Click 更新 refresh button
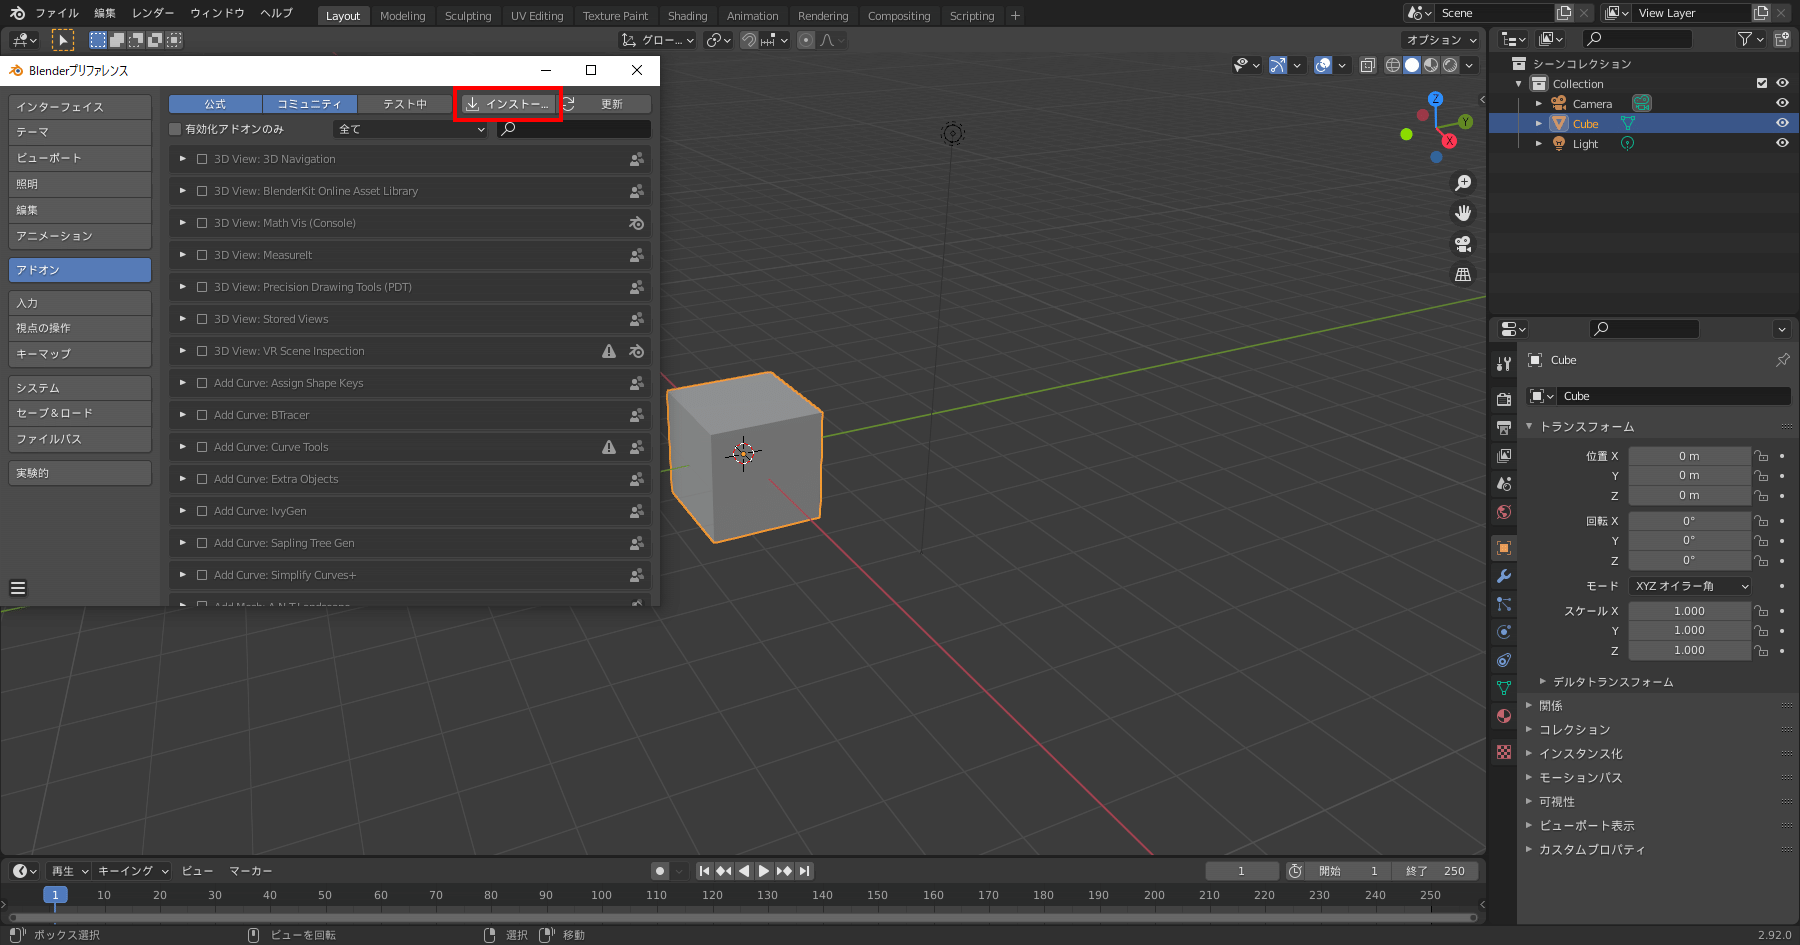 point(612,104)
